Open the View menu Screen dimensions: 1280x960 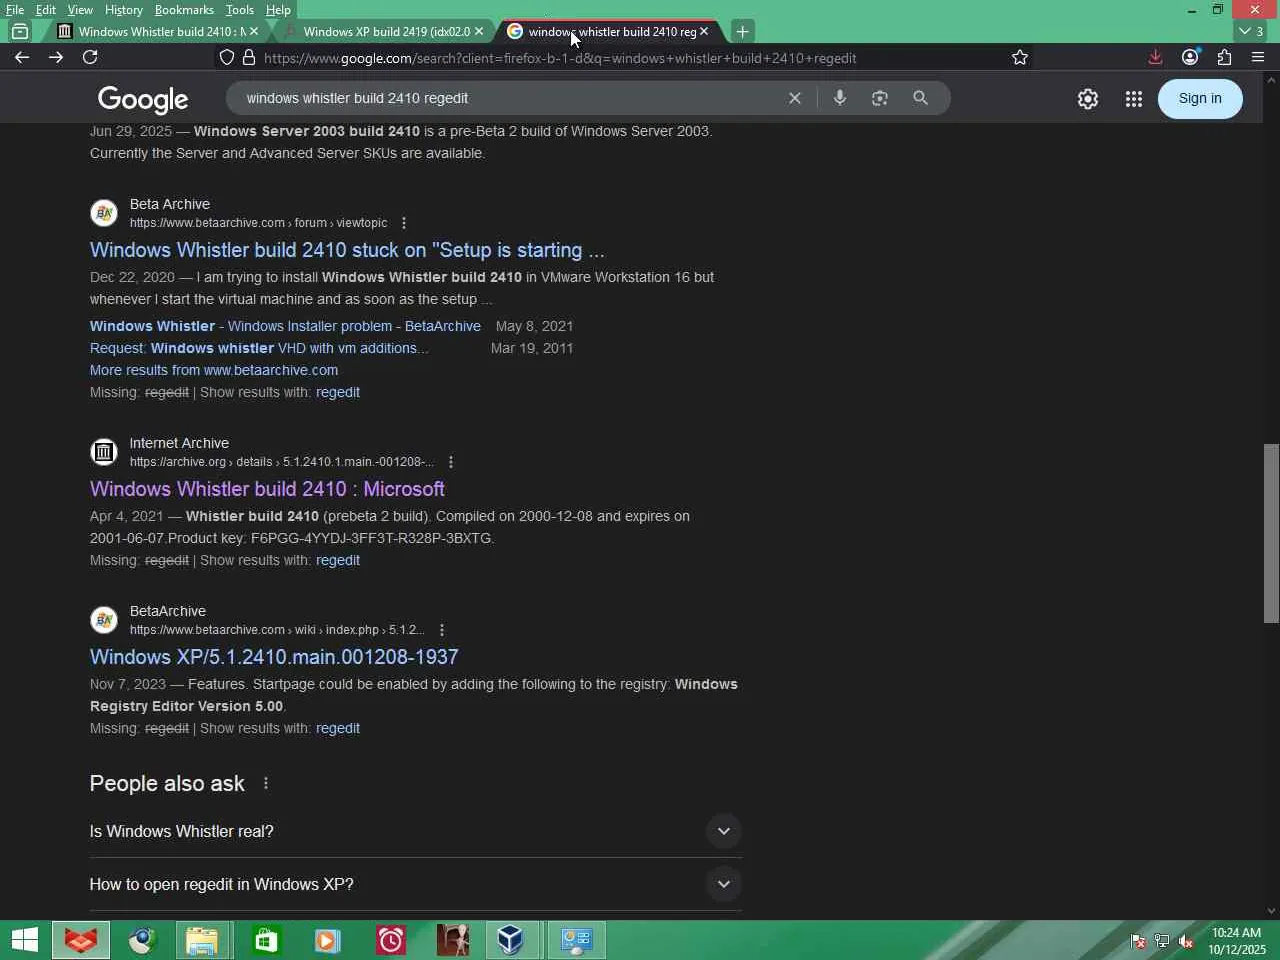click(x=80, y=10)
